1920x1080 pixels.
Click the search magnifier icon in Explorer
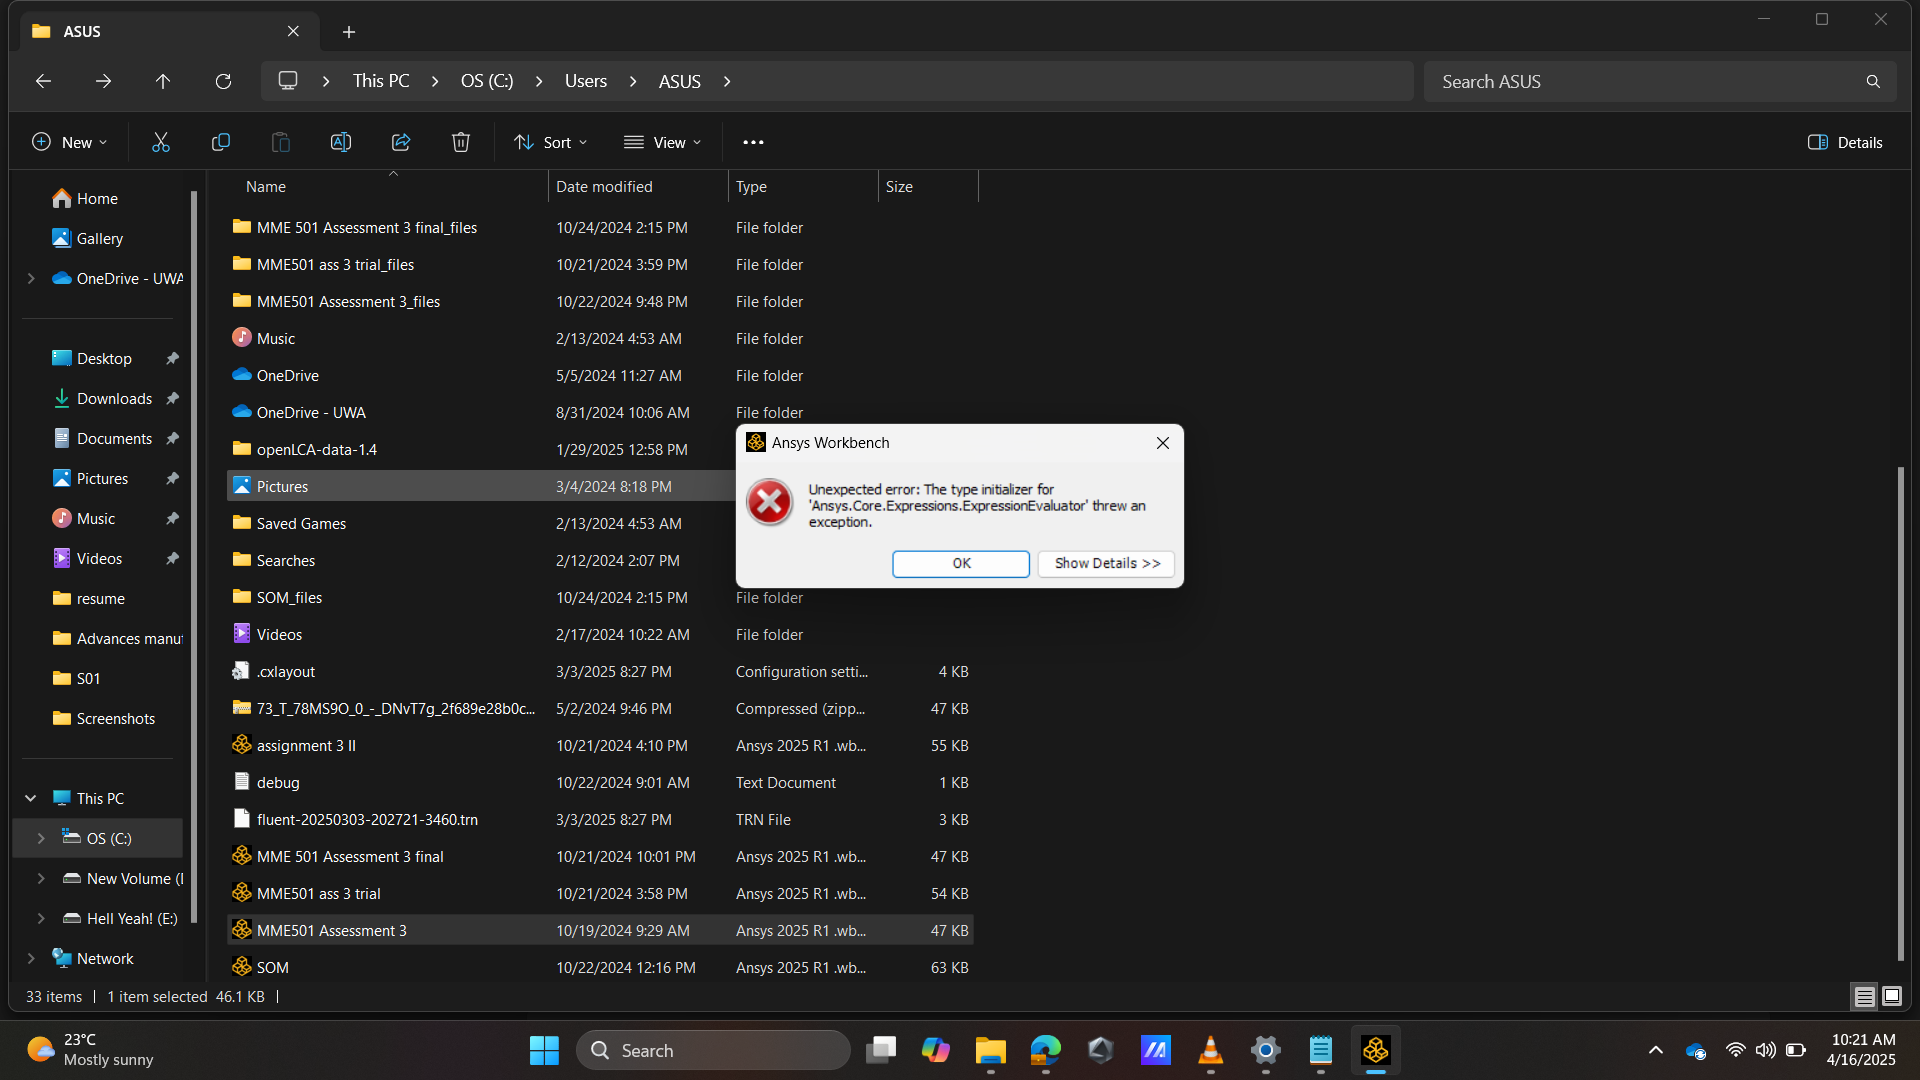(1873, 81)
